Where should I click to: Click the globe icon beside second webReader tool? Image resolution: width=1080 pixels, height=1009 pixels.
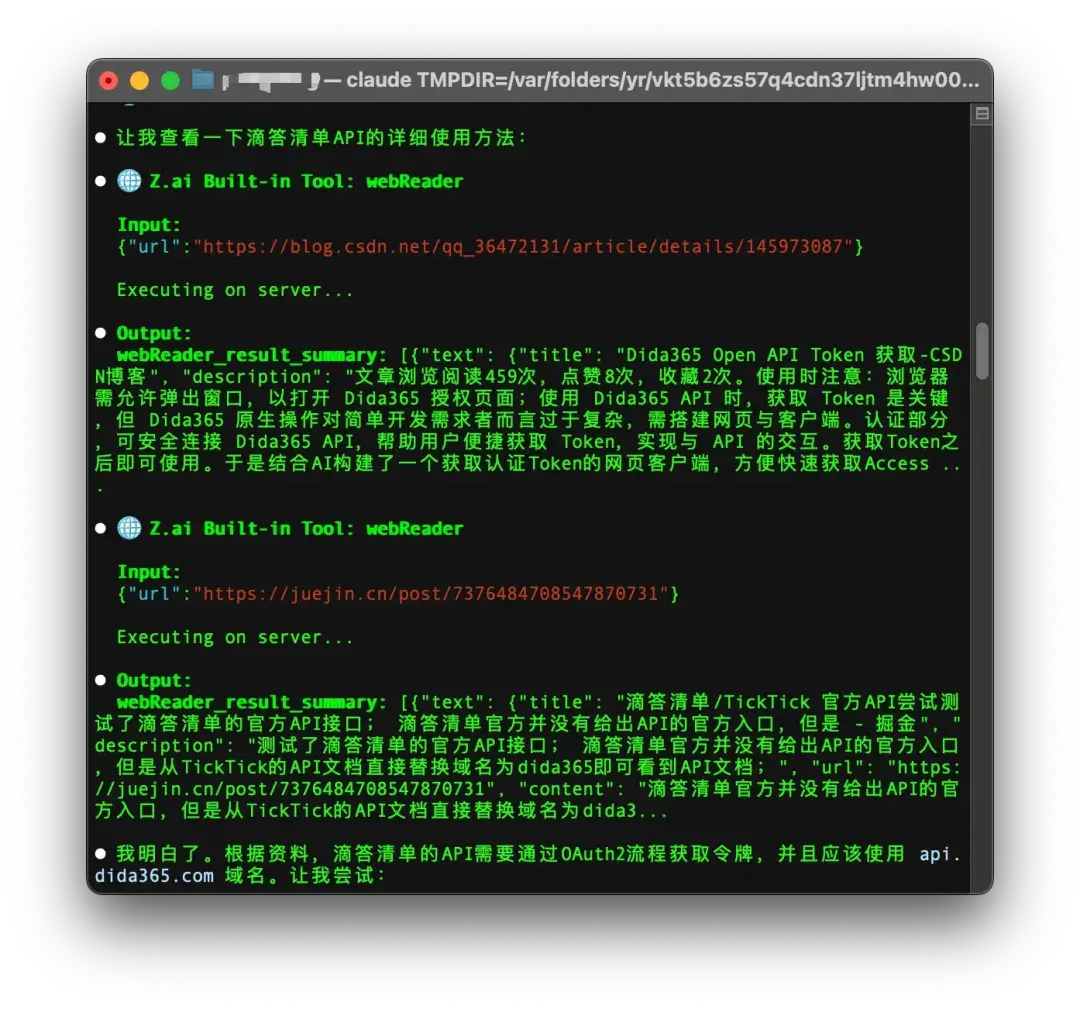(129, 528)
